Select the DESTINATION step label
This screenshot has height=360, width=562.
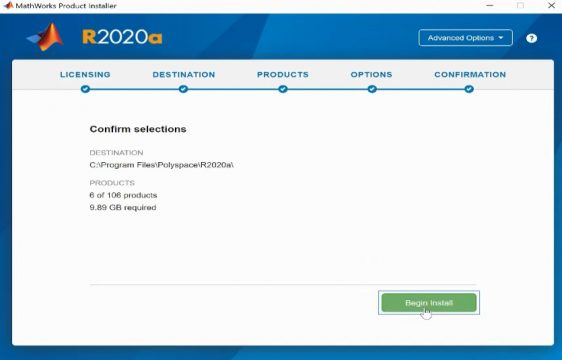[184, 75]
